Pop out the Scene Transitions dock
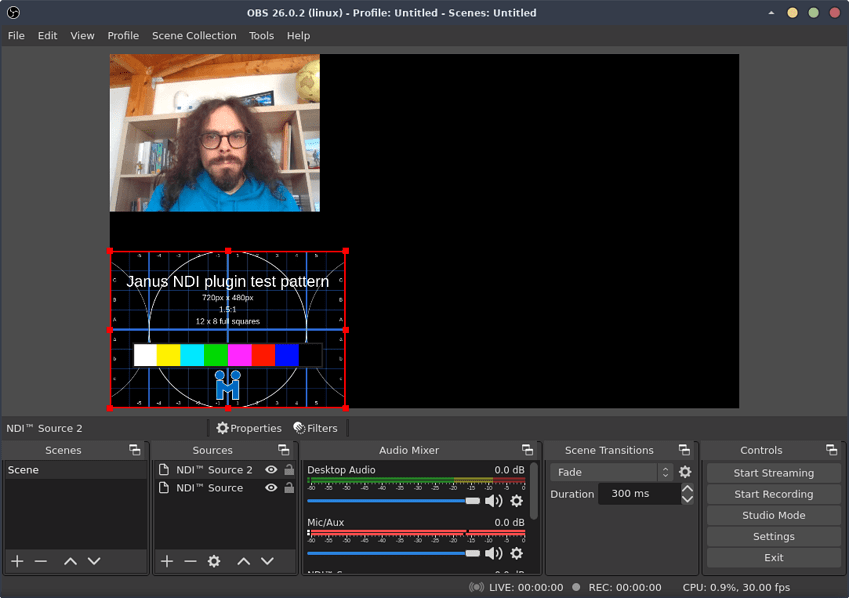 pos(684,450)
